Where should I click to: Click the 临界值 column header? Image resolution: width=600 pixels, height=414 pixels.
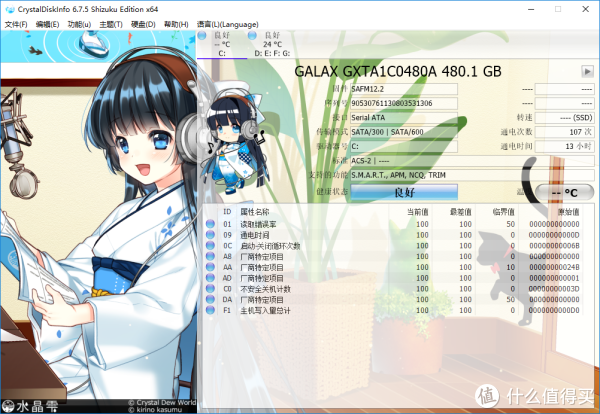[x=504, y=212]
